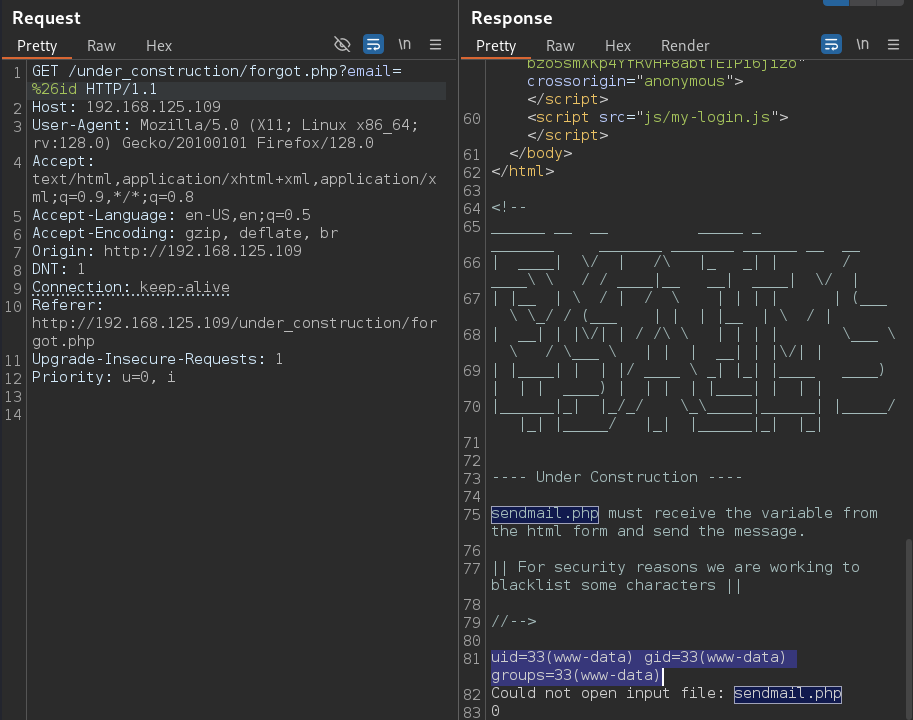Viewport: 913px width, 720px height.
Task: Select the Response Pretty tab
Action: [496, 45]
